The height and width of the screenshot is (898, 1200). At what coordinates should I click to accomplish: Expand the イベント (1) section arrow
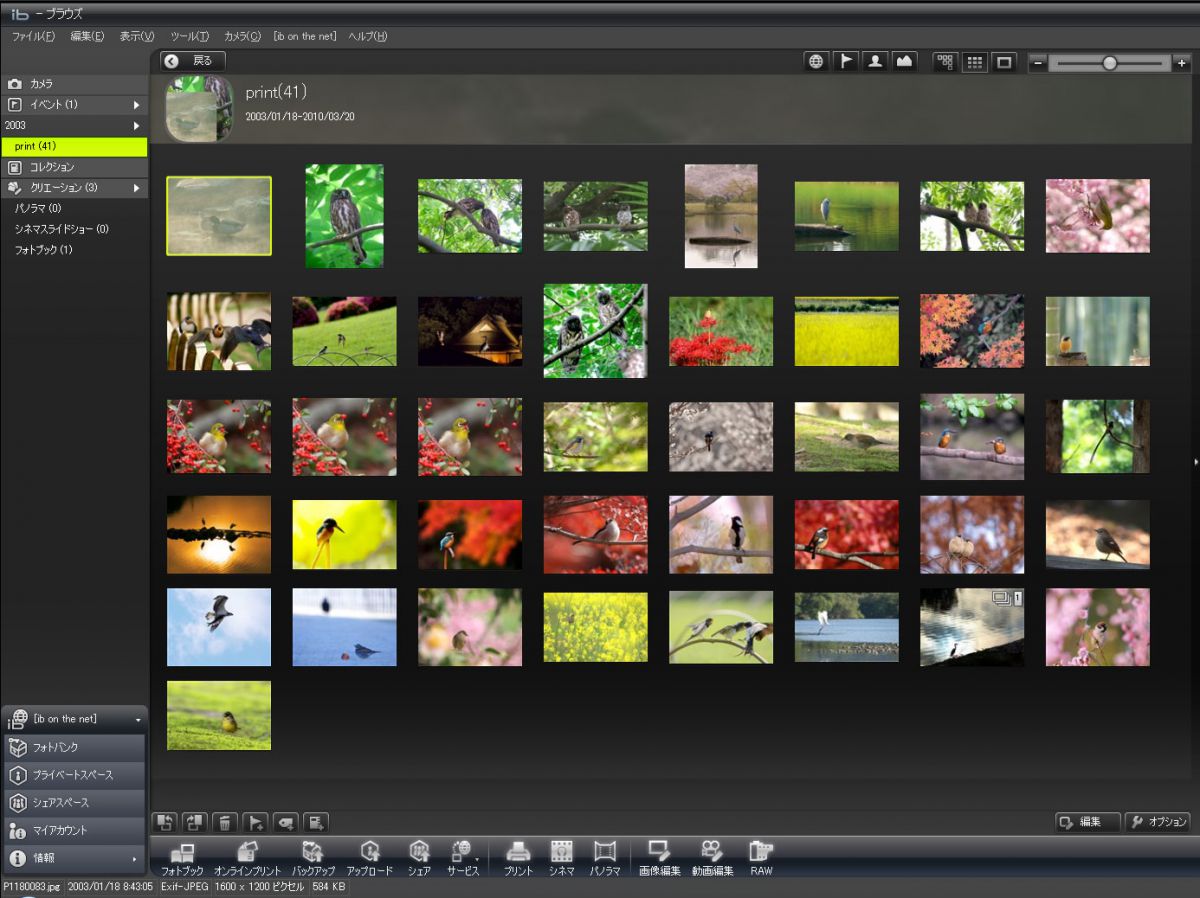click(x=136, y=104)
